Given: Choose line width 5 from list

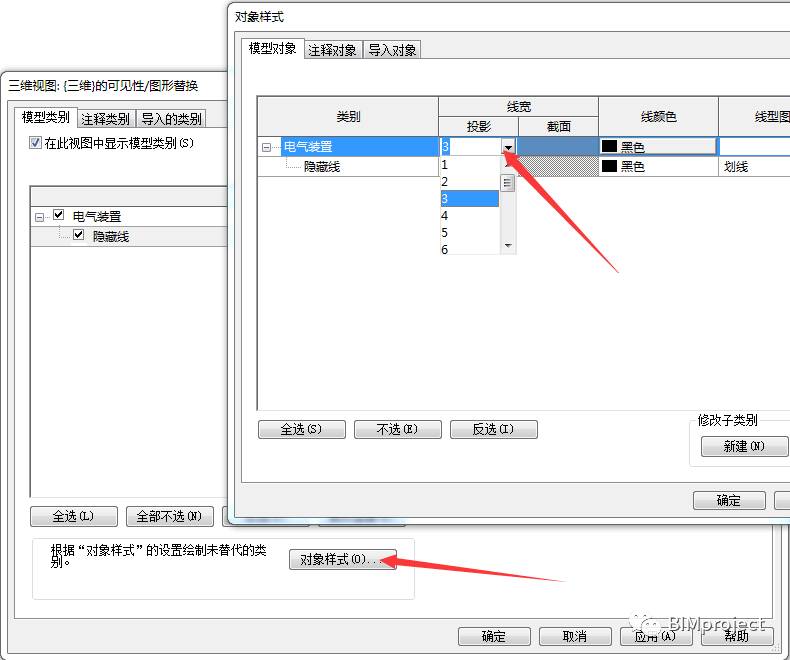Looking at the screenshot, I should click(x=470, y=233).
